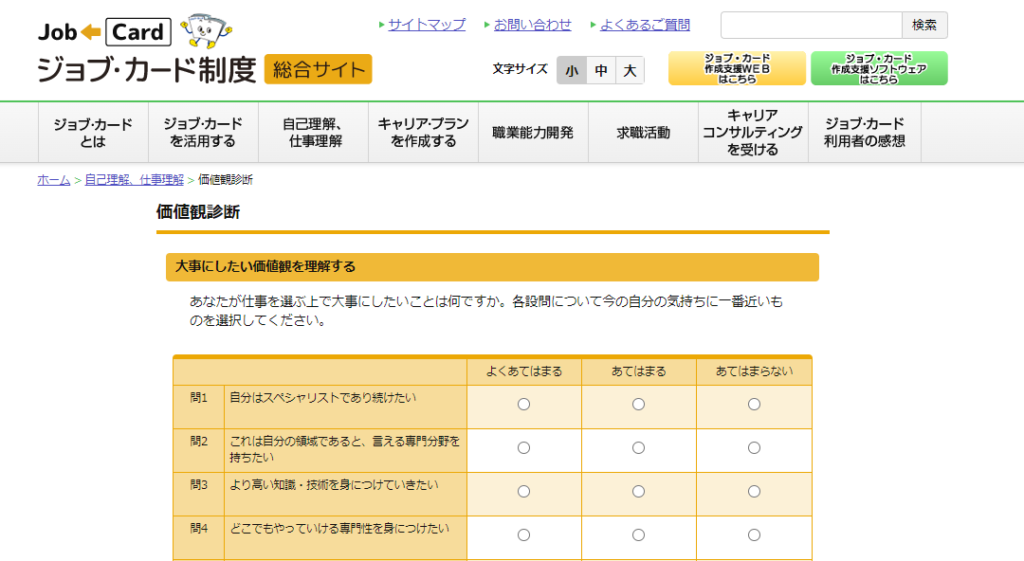The image size is (1024, 561).
Task: Open the キャリア・プランを作成する menu
Action: (x=423, y=132)
